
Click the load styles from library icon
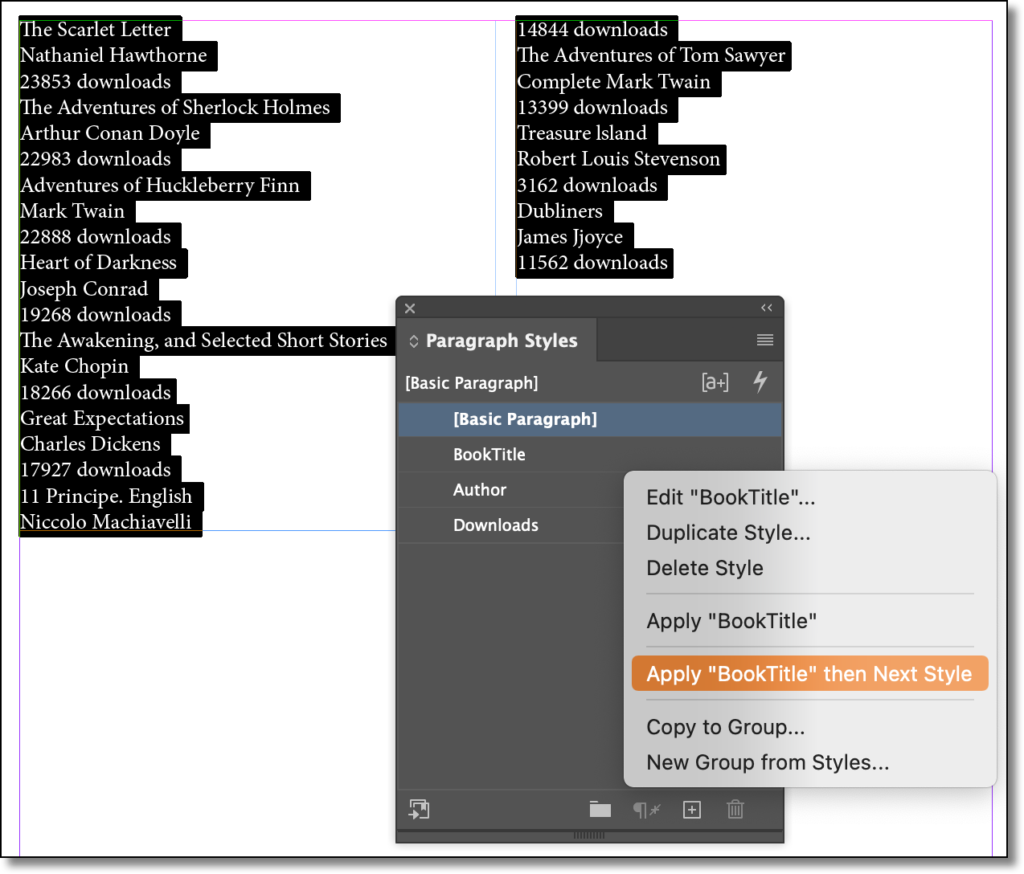pos(419,809)
